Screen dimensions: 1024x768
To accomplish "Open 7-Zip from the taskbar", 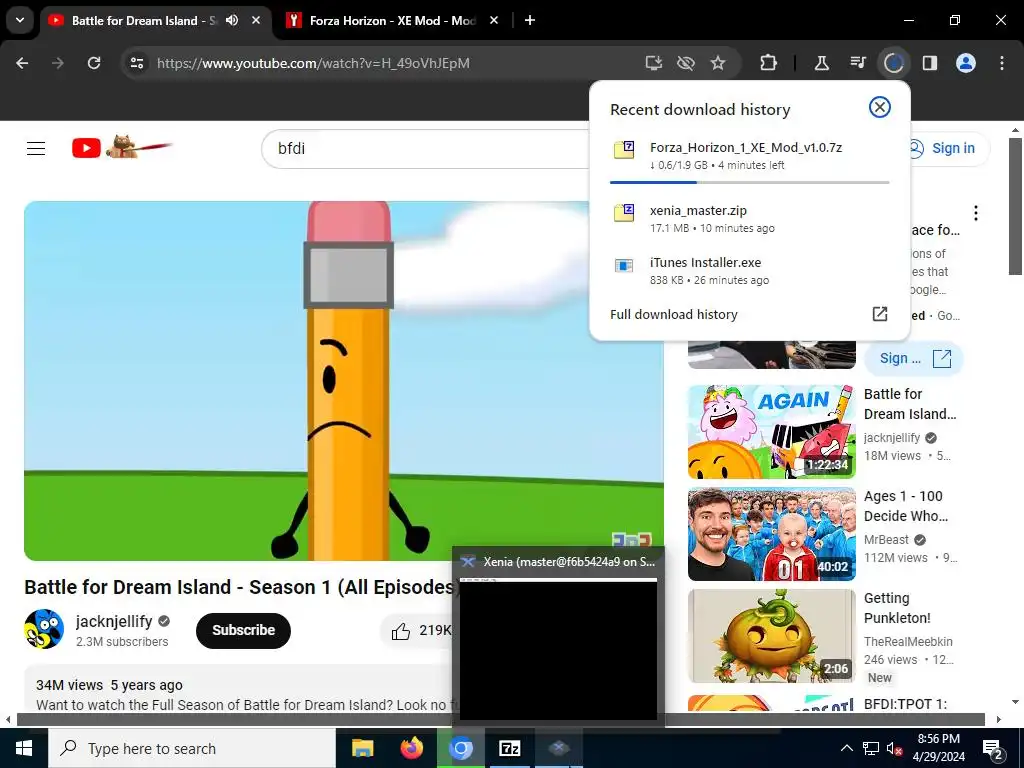I will [x=509, y=748].
